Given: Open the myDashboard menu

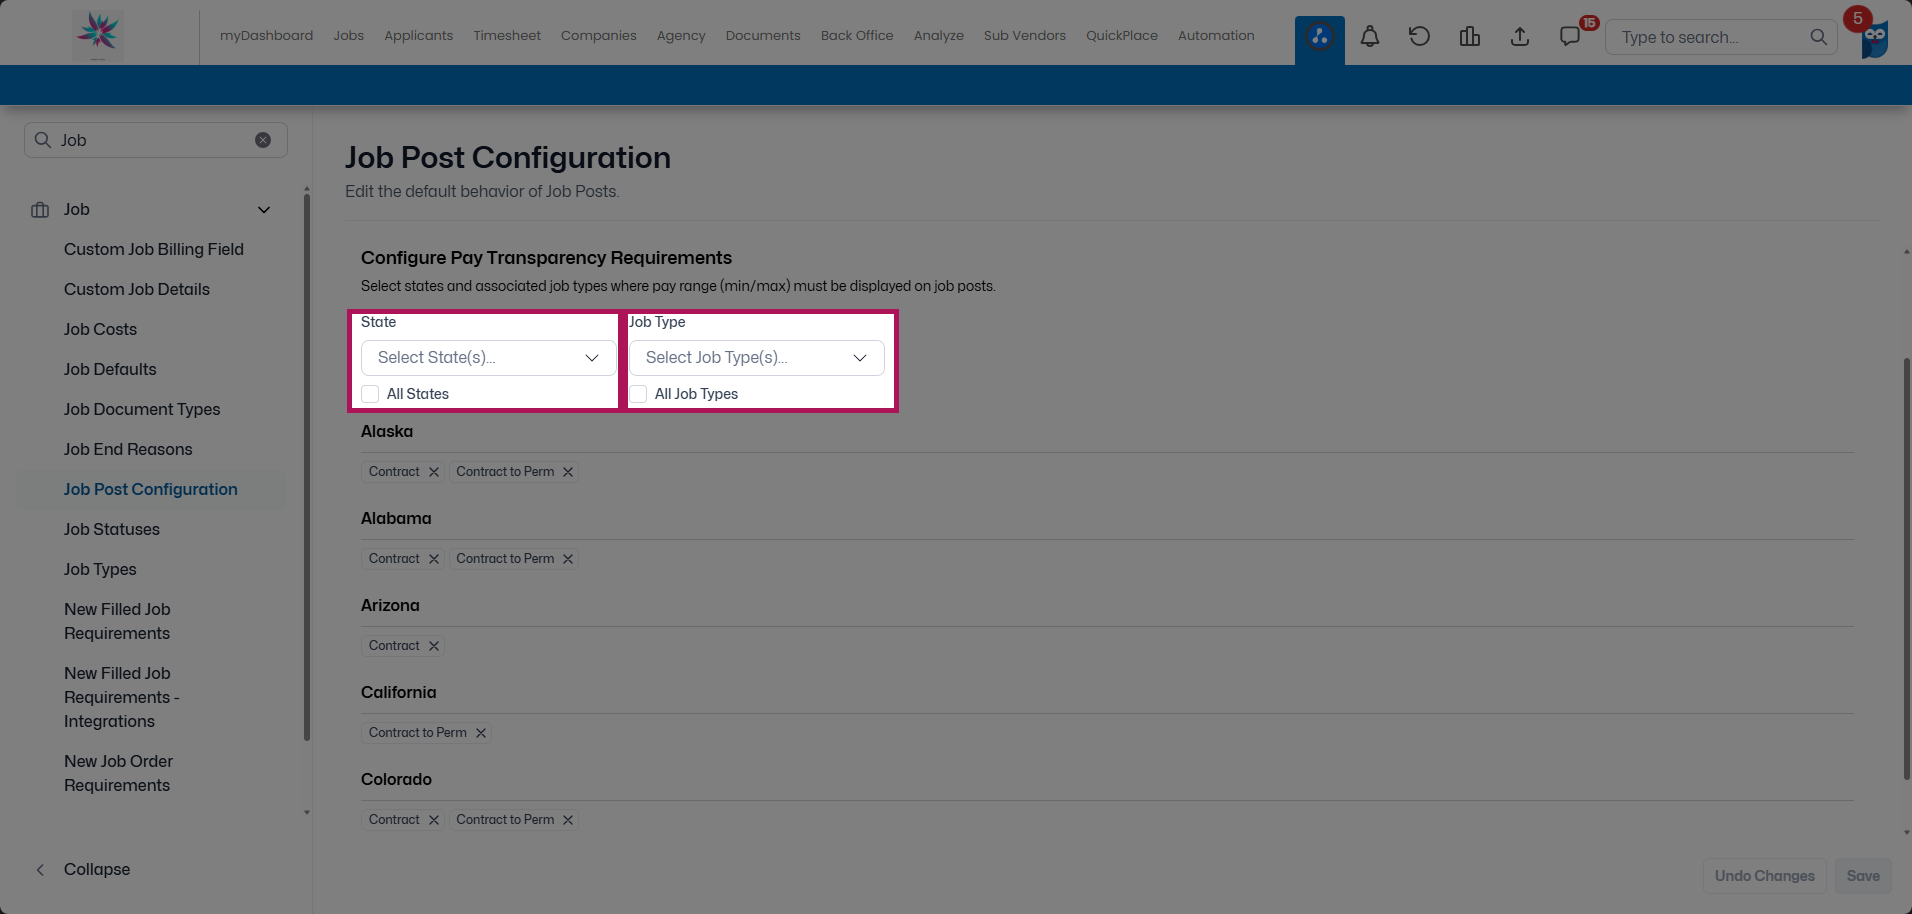Looking at the screenshot, I should [266, 36].
